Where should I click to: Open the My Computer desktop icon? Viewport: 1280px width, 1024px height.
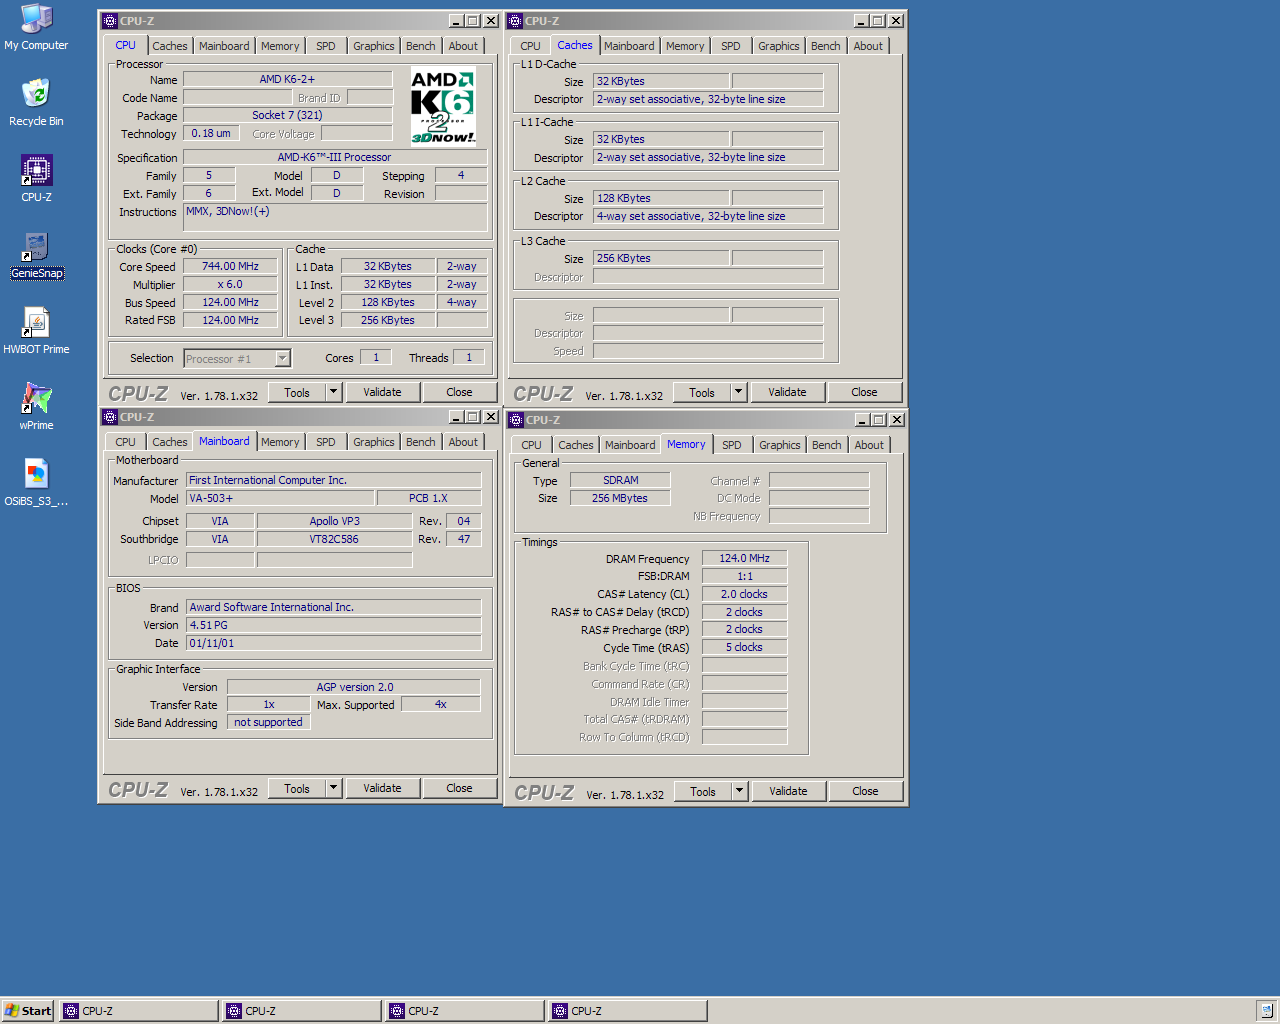pos(36,27)
